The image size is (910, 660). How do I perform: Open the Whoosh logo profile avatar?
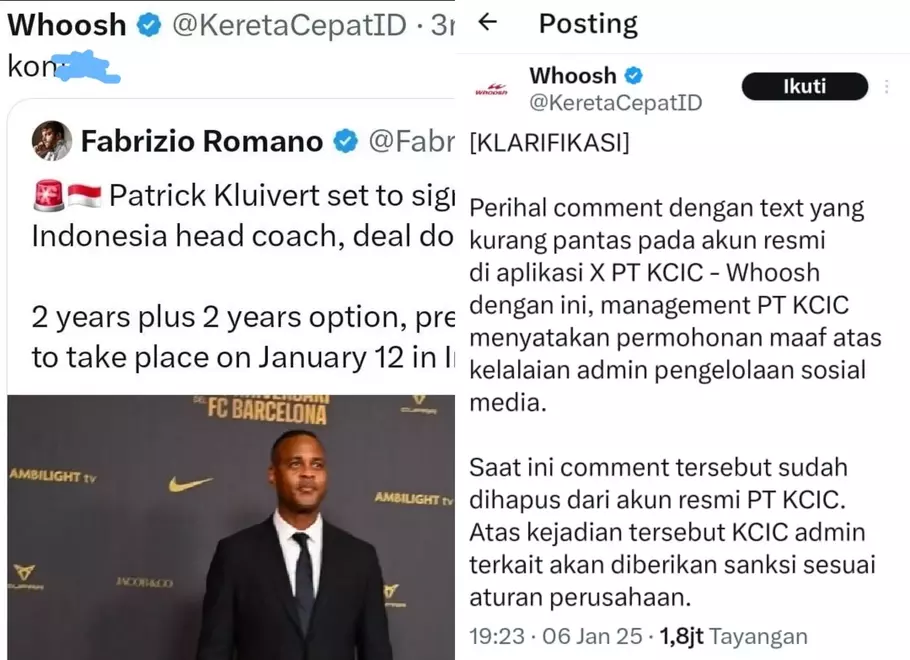click(491, 89)
